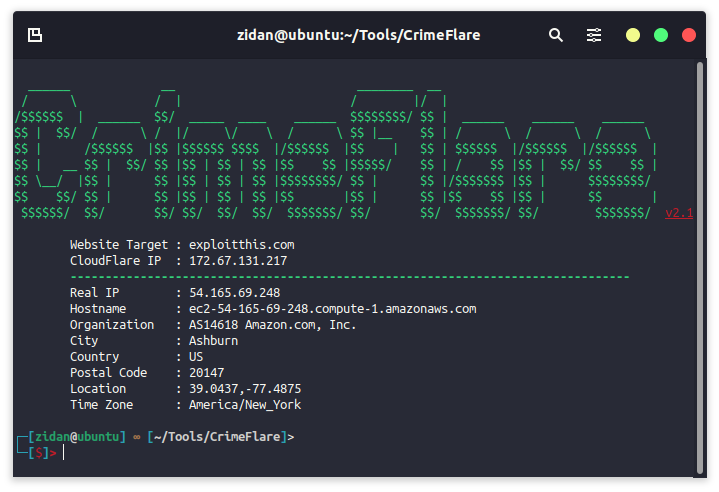Select the CloudFlare IP 172.67.131.217
Image resolution: width=719 pixels, height=492 pixels.
point(238,260)
